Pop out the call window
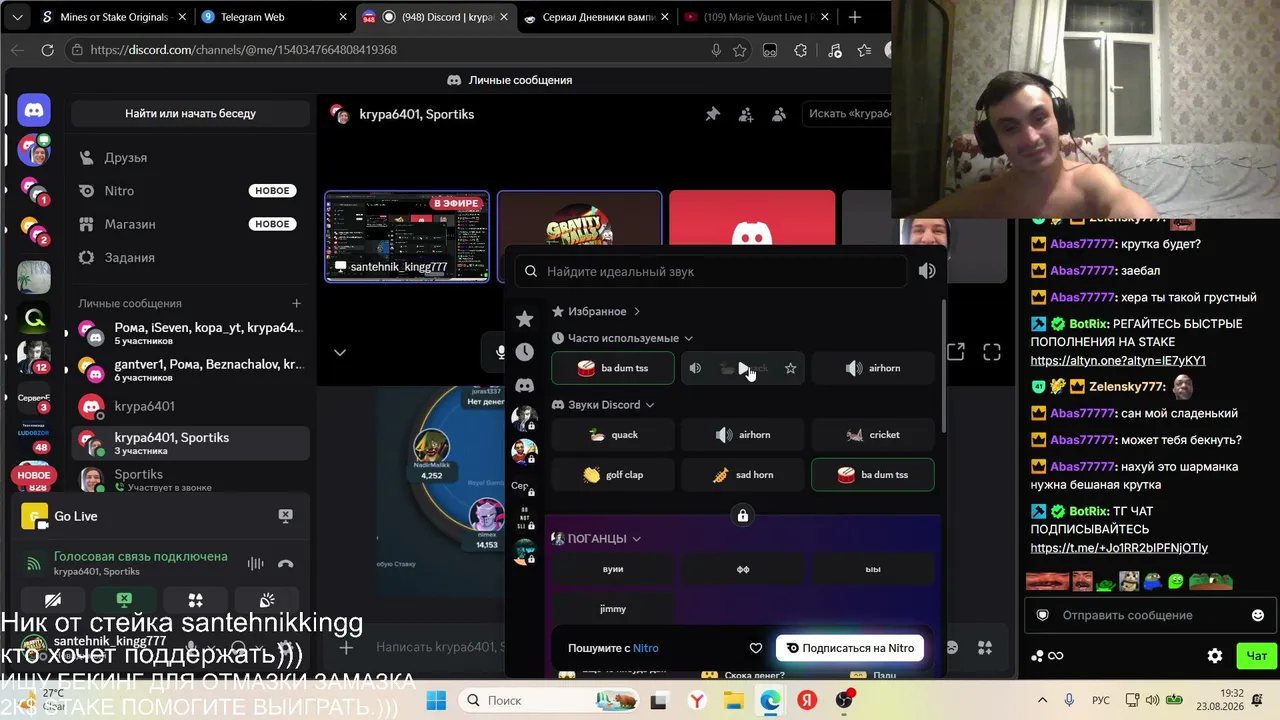The width and height of the screenshot is (1280, 720). [x=956, y=352]
